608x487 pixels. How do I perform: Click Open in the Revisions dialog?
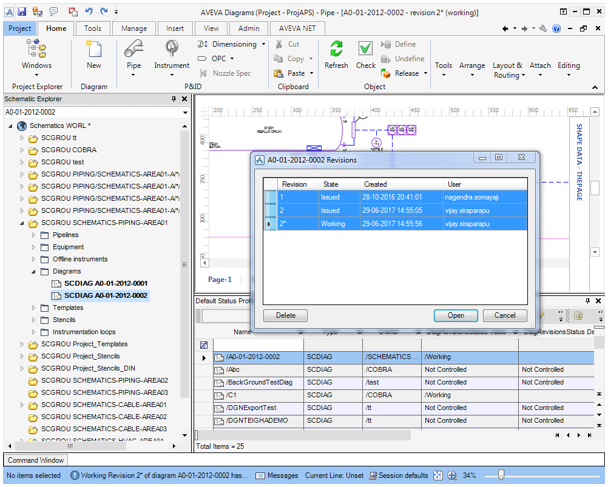point(456,315)
